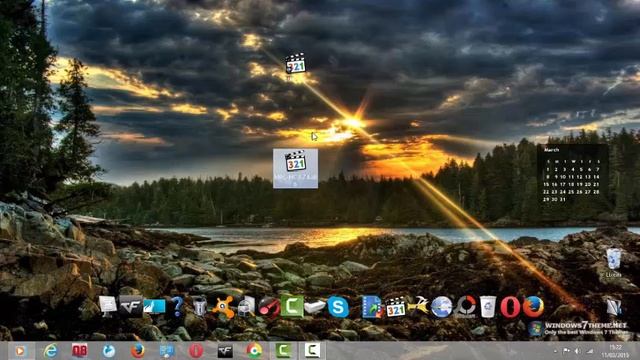Open the network signal tray icon
This screenshot has height=360, width=640.
[589, 351]
